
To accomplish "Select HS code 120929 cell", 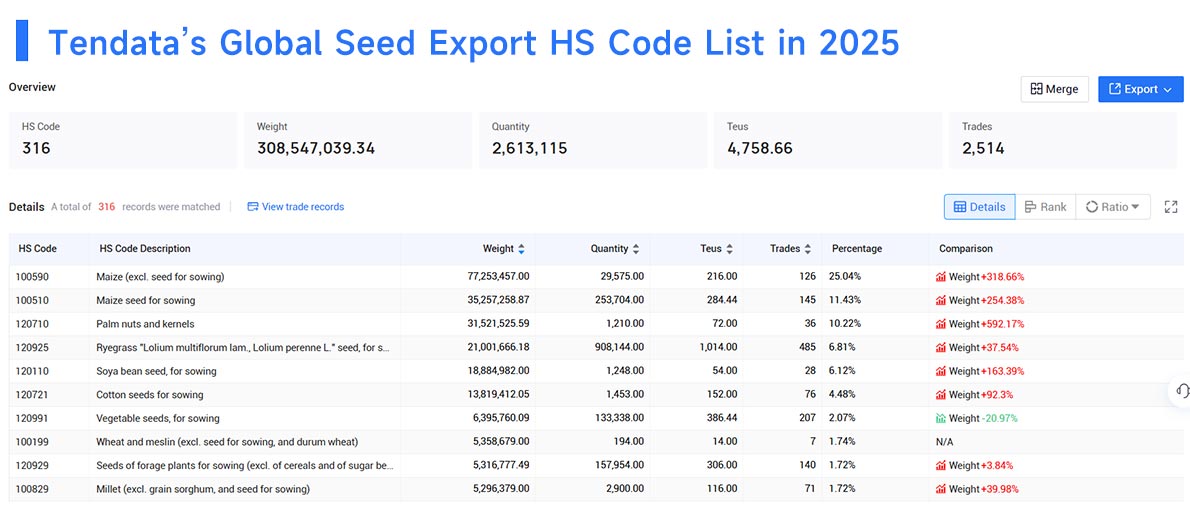I will pos(31,465).
